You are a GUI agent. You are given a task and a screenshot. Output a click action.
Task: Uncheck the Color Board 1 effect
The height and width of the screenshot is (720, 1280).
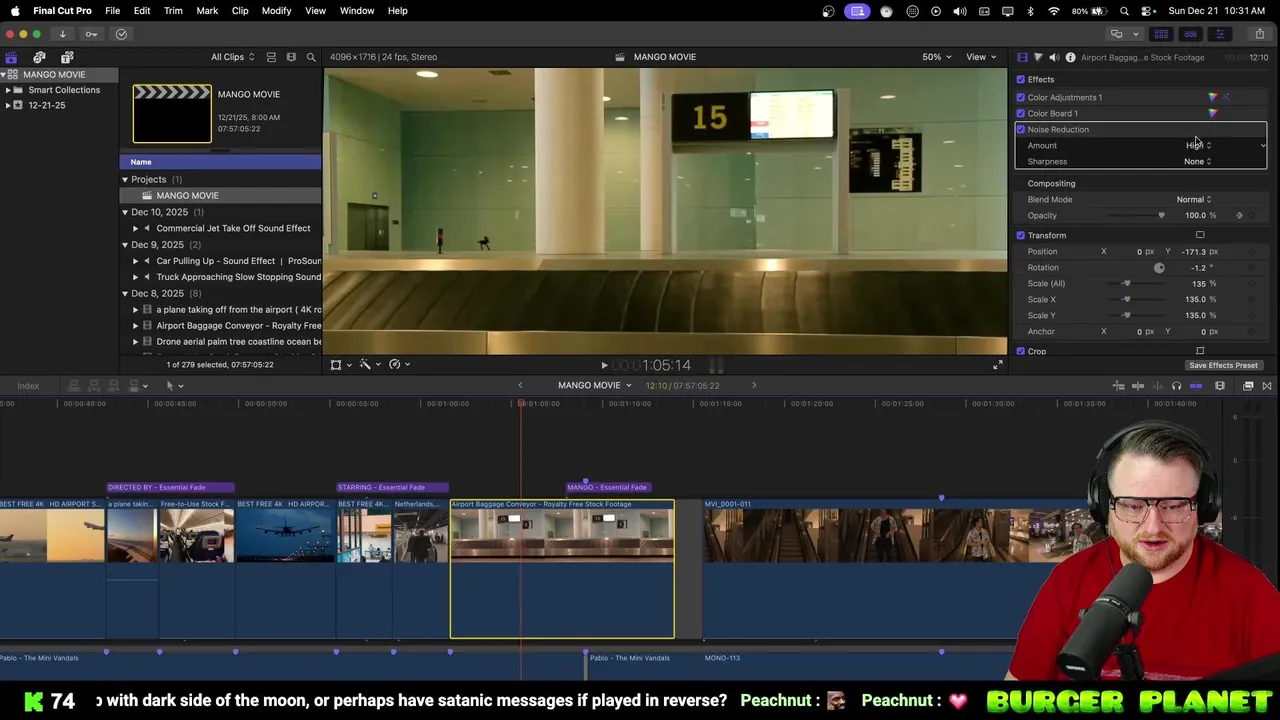click(1021, 113)
